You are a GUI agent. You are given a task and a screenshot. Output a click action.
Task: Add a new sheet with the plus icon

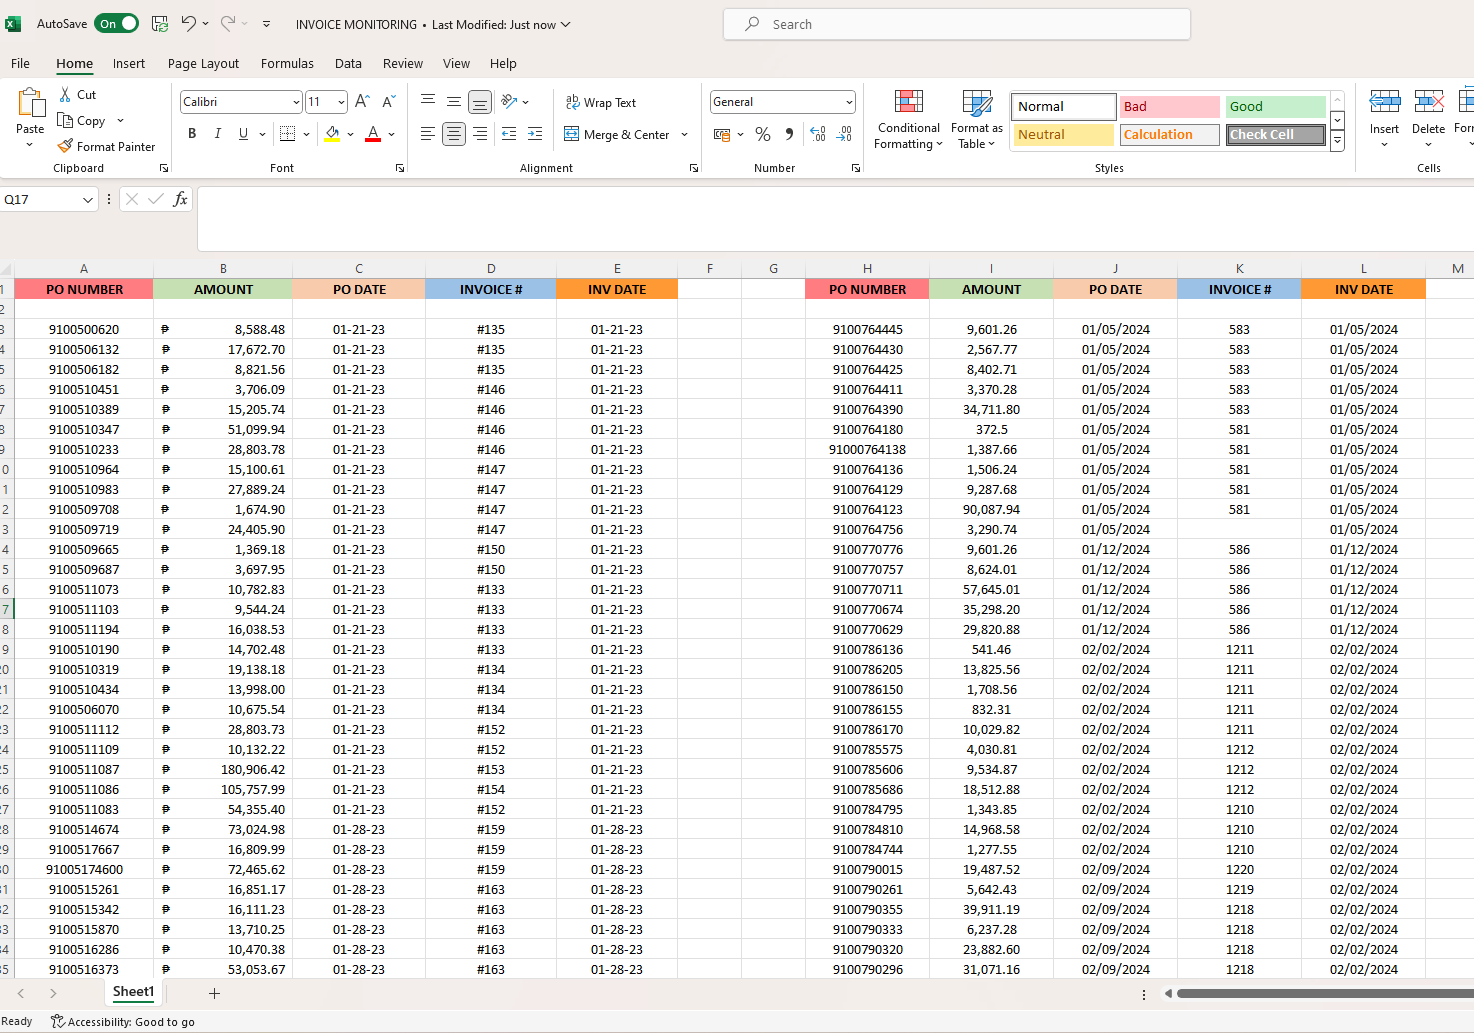click(x=214, y=993)
